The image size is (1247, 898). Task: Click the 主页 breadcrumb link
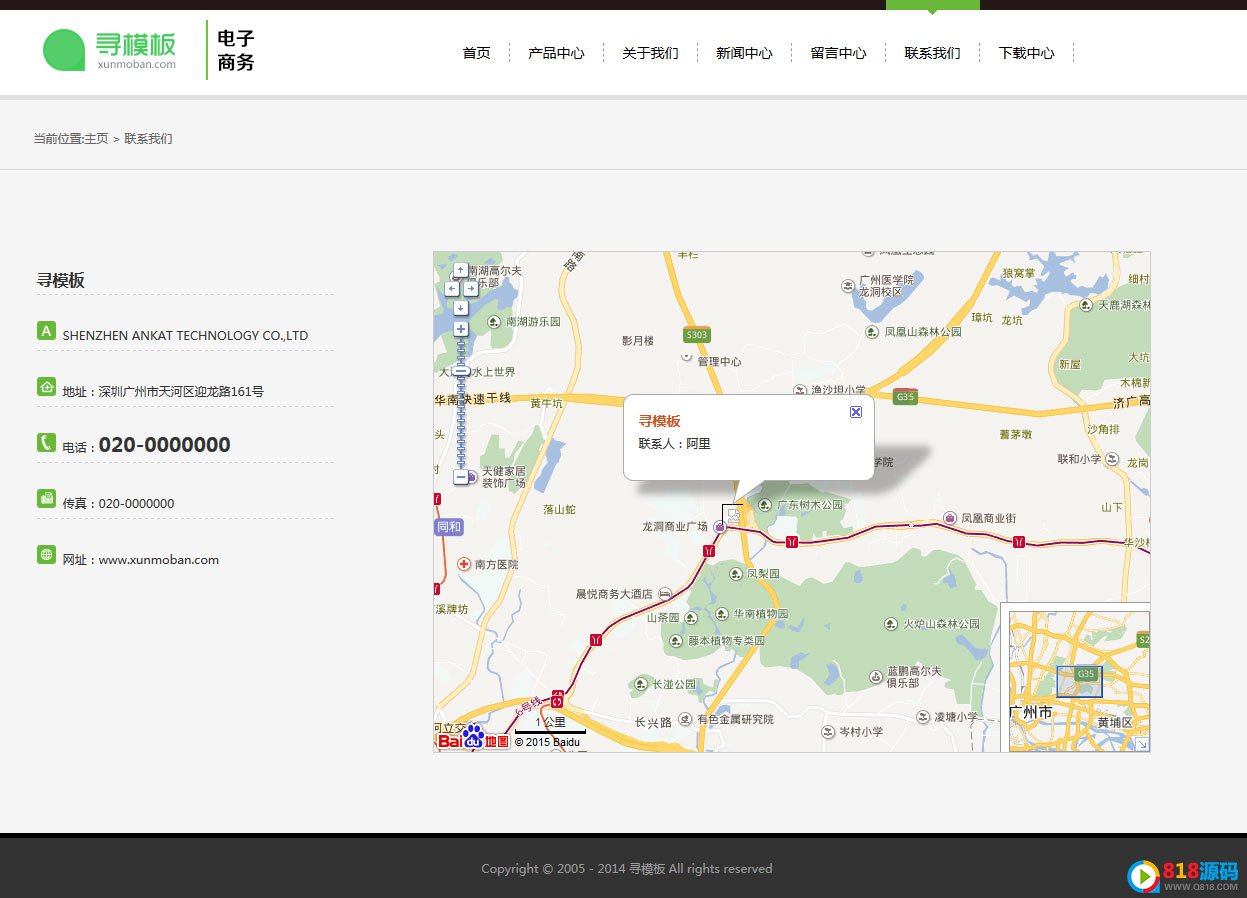coord(96,139)
